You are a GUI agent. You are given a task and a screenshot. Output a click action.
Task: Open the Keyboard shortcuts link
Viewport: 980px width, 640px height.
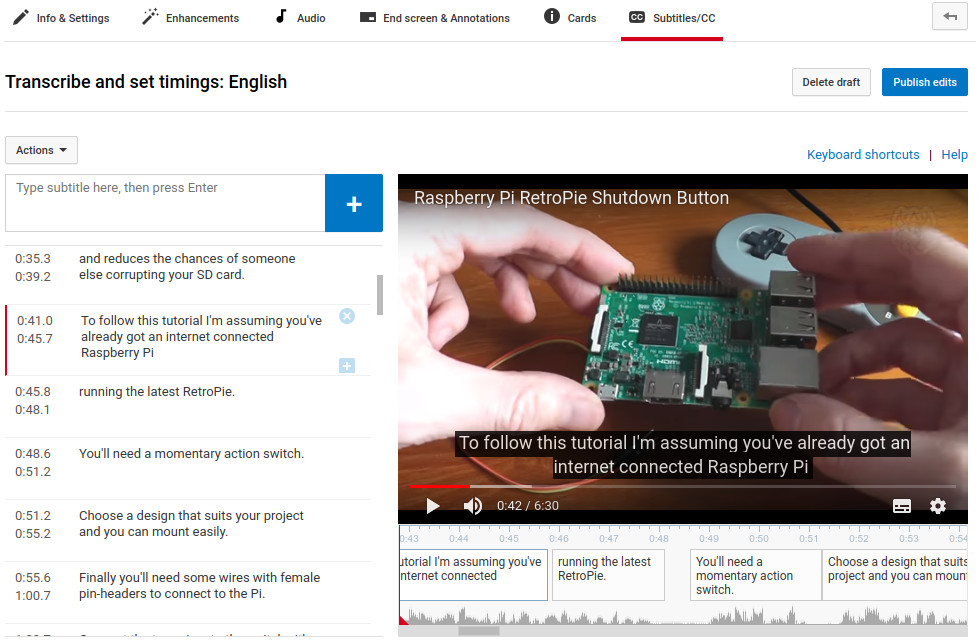point(863,154)
